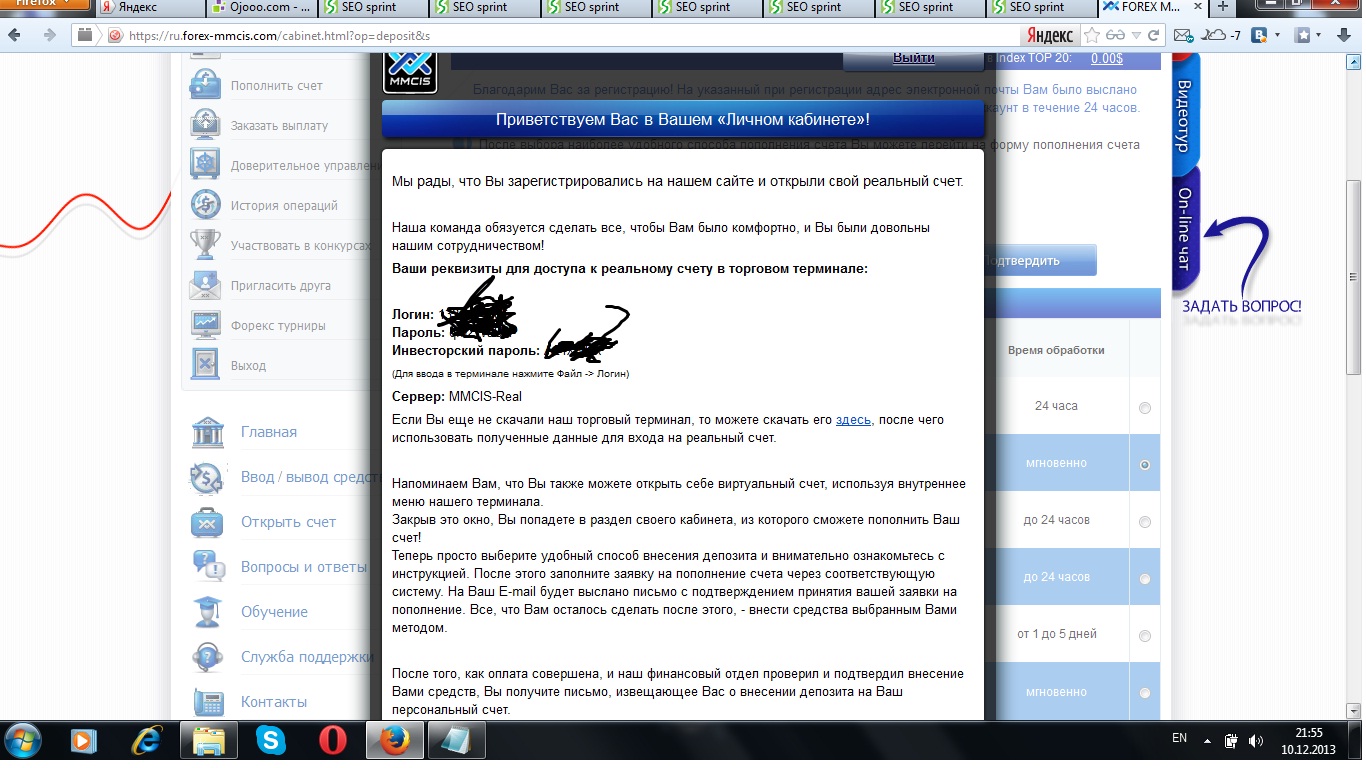
Task: Open the On-line чат side tab
Action: 1184,228
